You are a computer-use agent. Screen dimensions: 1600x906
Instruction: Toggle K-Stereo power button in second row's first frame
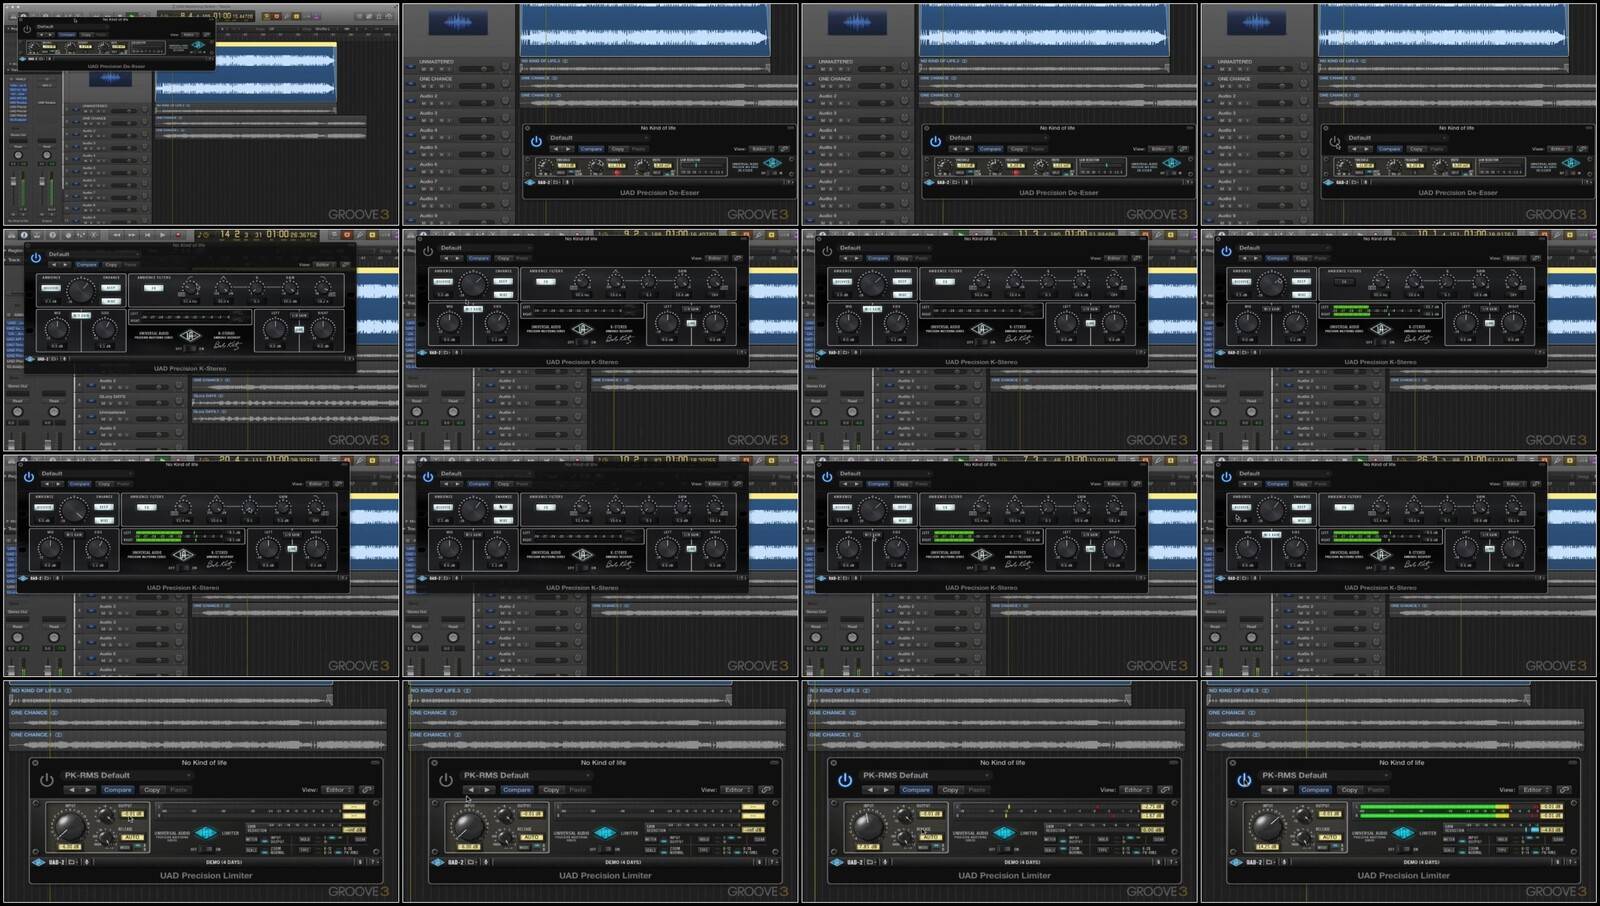point(36,258)
